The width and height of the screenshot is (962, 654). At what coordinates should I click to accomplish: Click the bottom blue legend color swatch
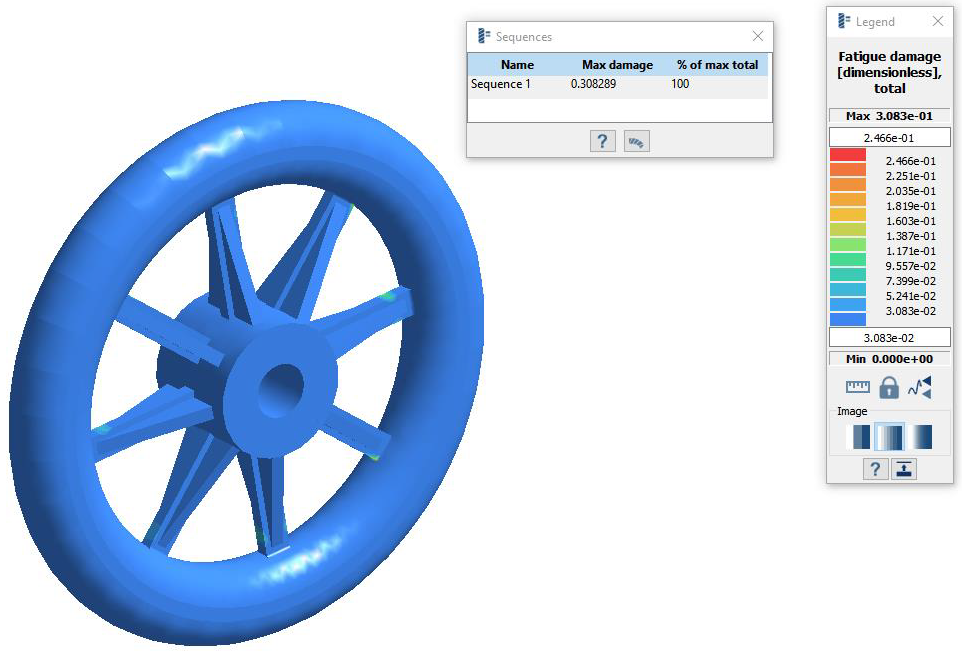(x=848, y=319)
